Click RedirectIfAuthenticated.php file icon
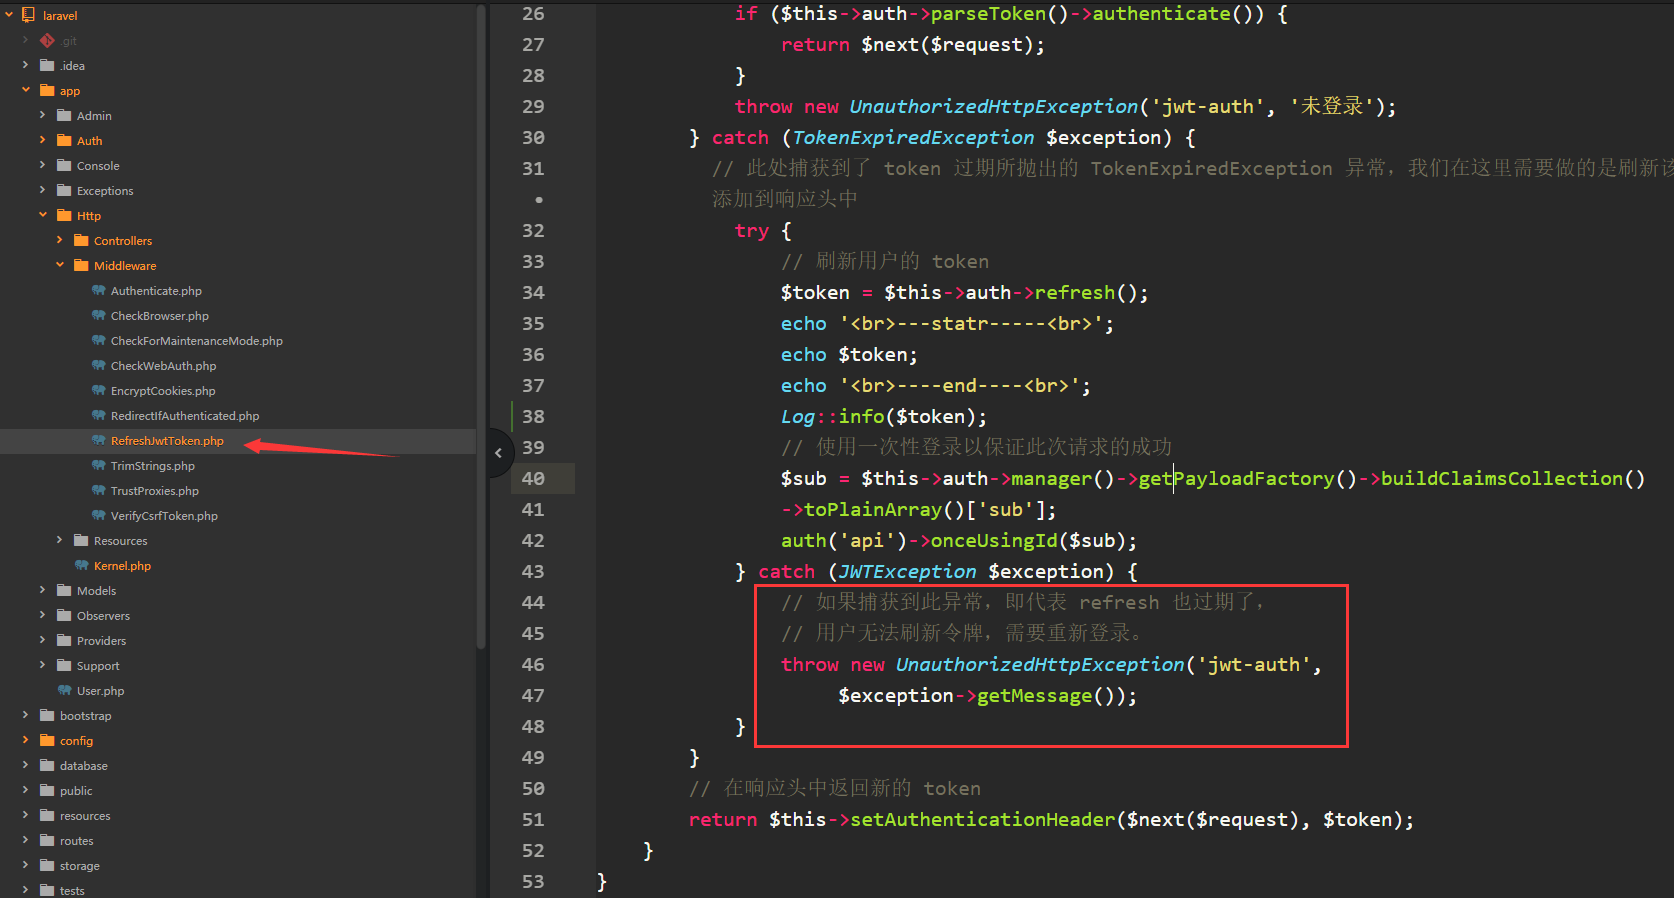 [x=98, y=415]
